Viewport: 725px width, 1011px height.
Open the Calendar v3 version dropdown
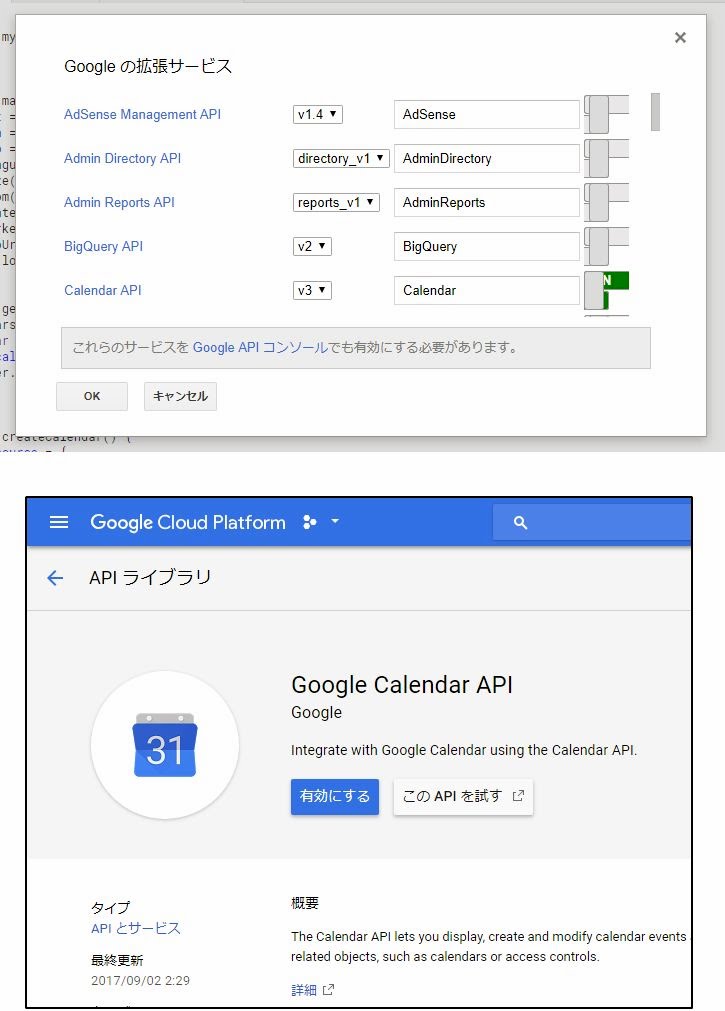pos(312,290)
